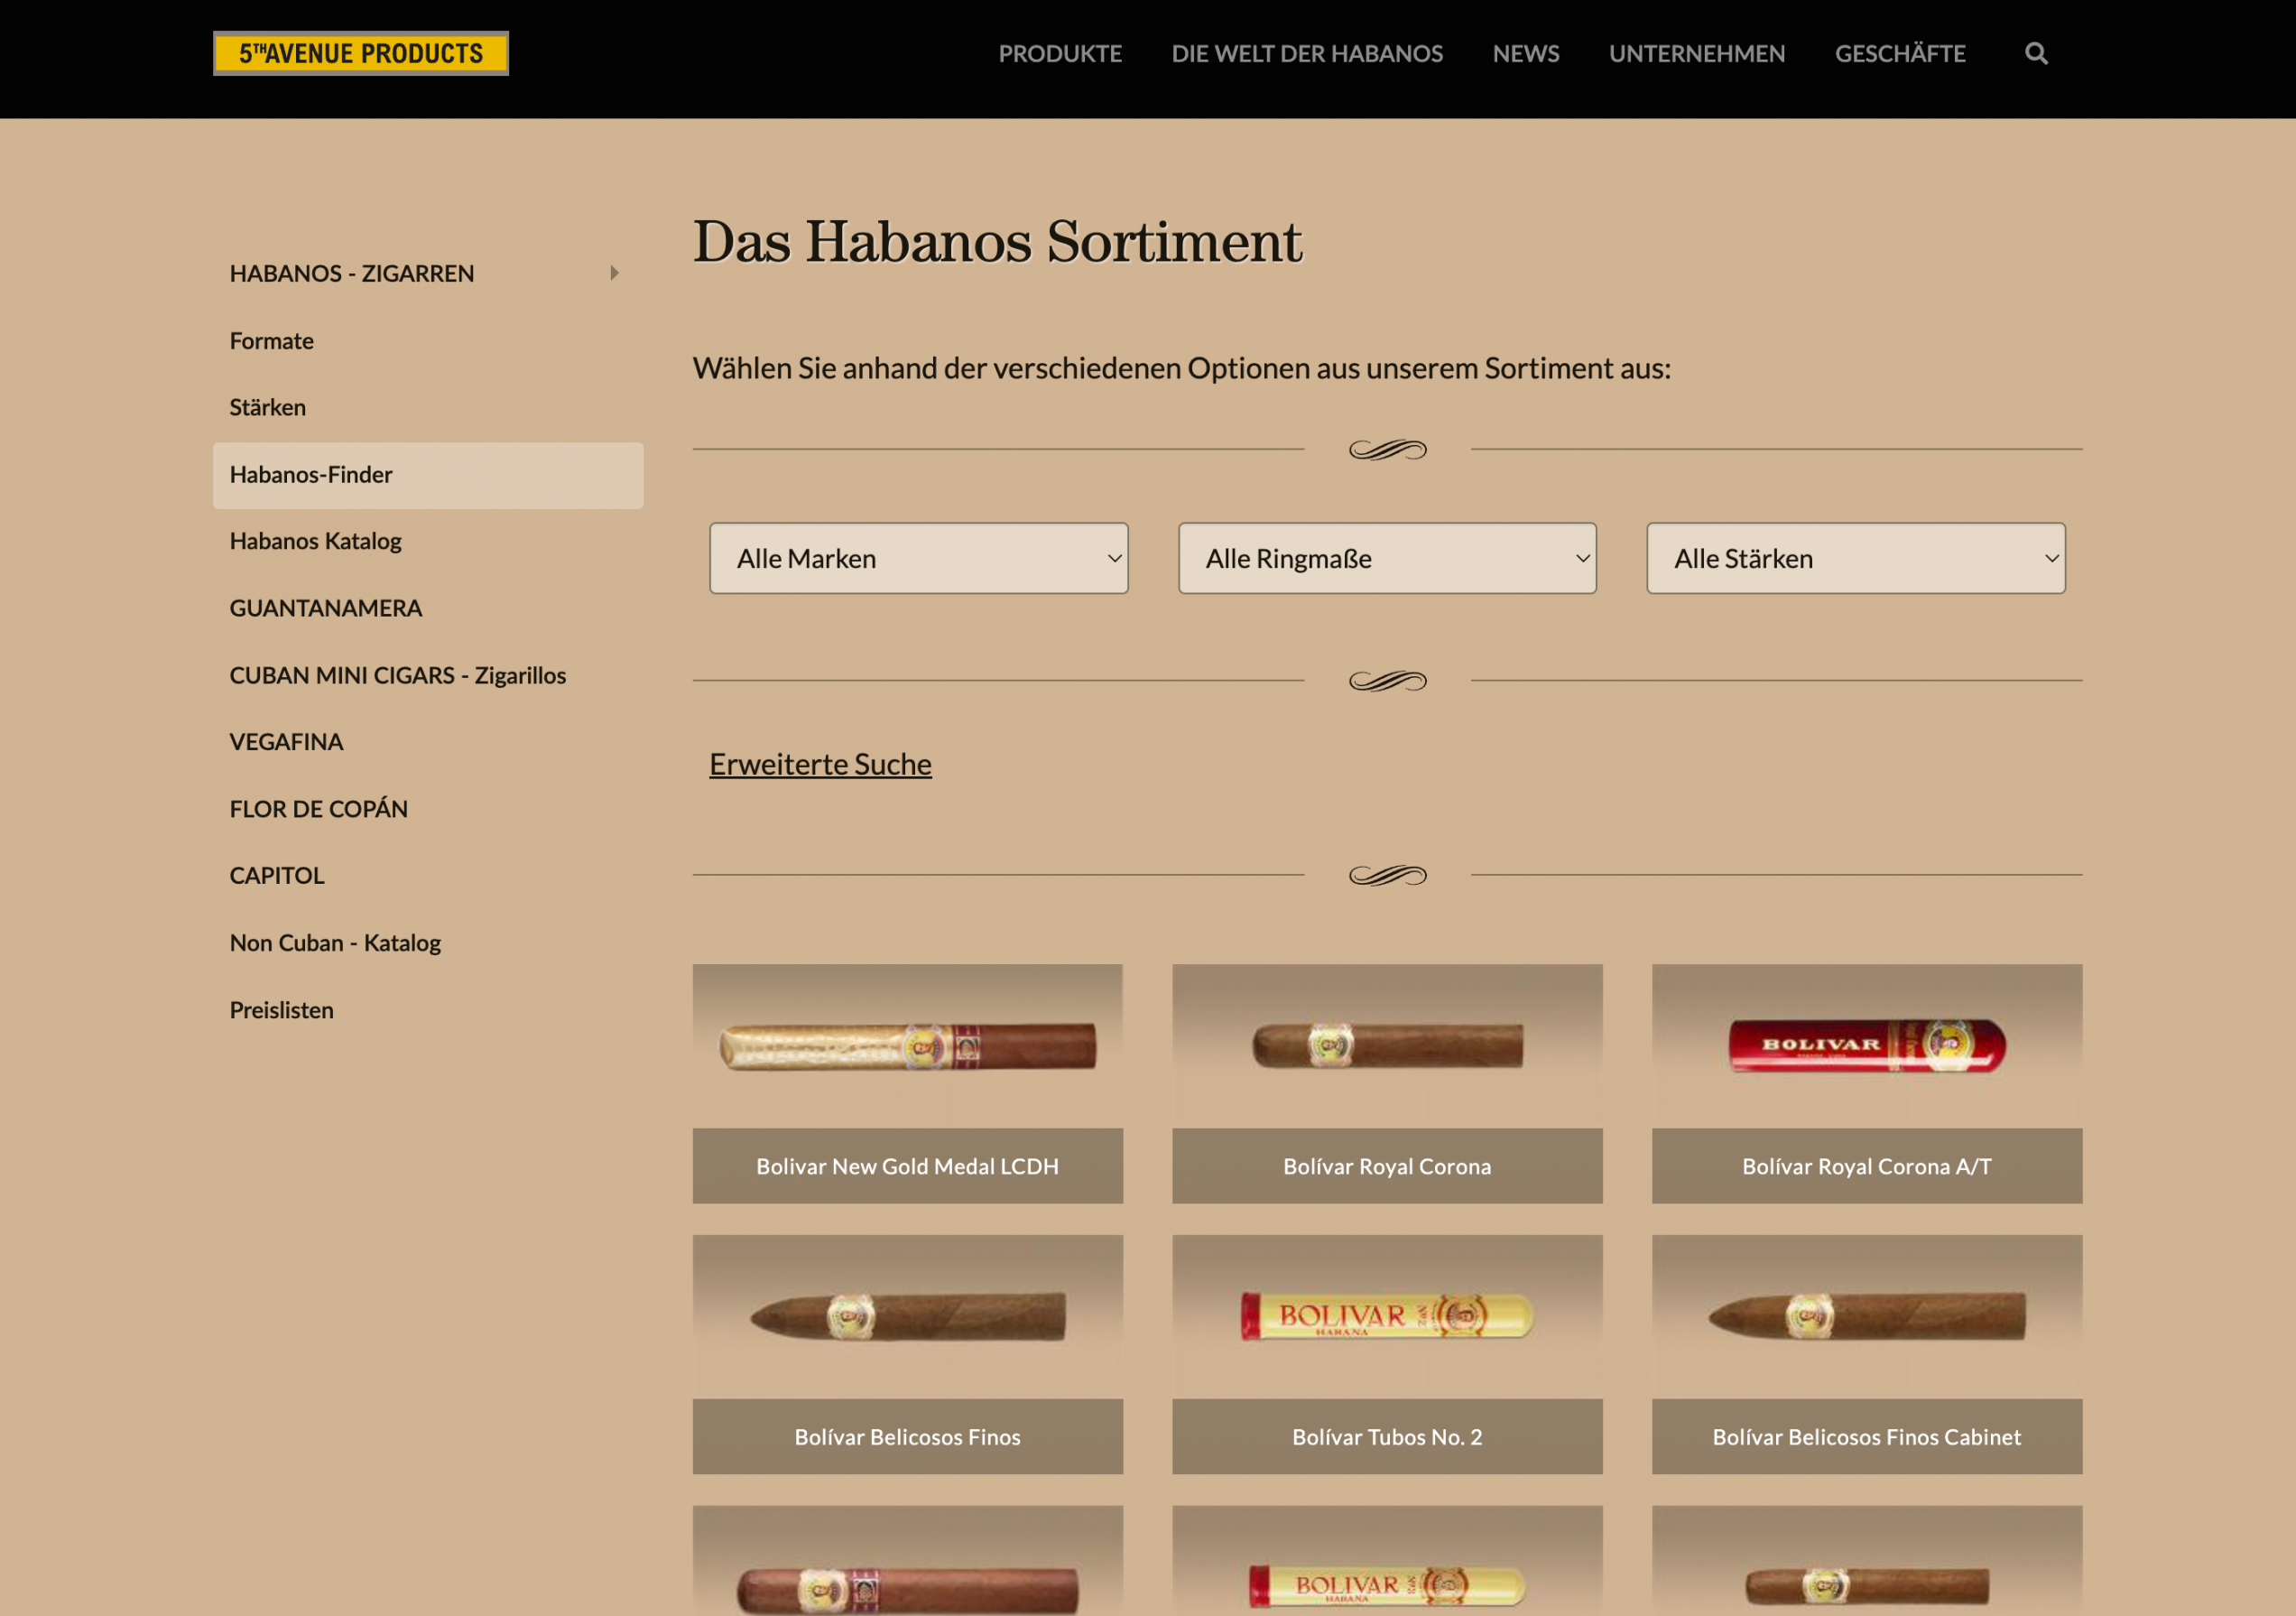The image size is (2296, 1616).
Task: Open the Geschäfte menu item
Action: pyautogui.click(x=1899, y=54)
